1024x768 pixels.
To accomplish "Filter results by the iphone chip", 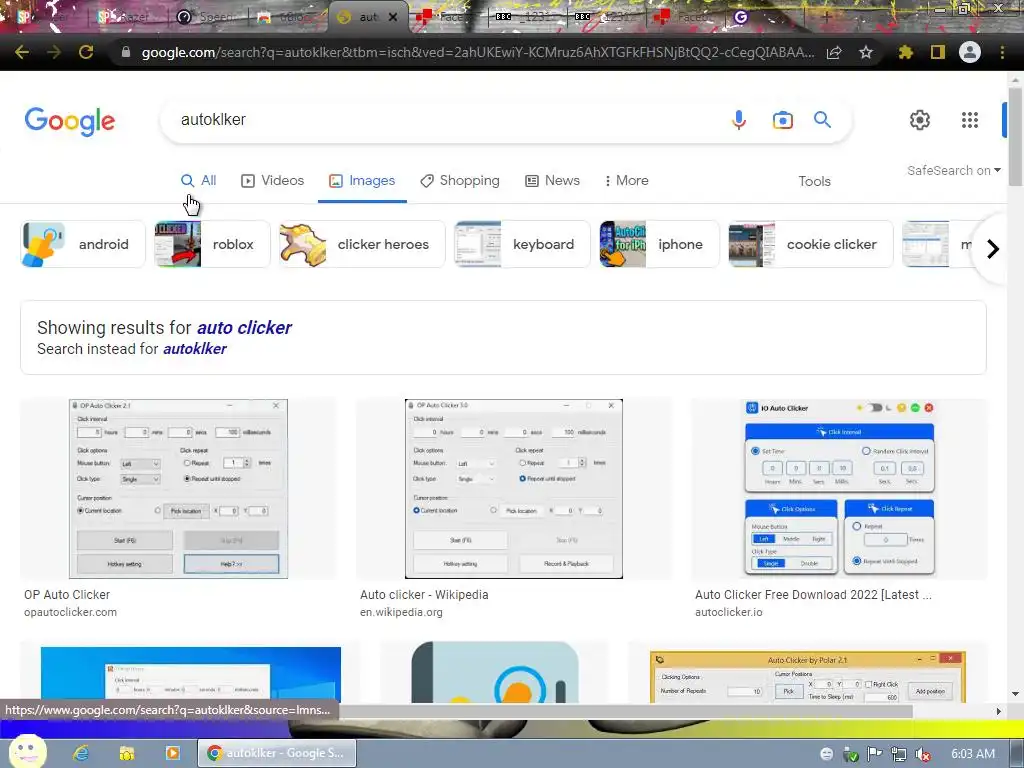I will click(x=660, y=244).
